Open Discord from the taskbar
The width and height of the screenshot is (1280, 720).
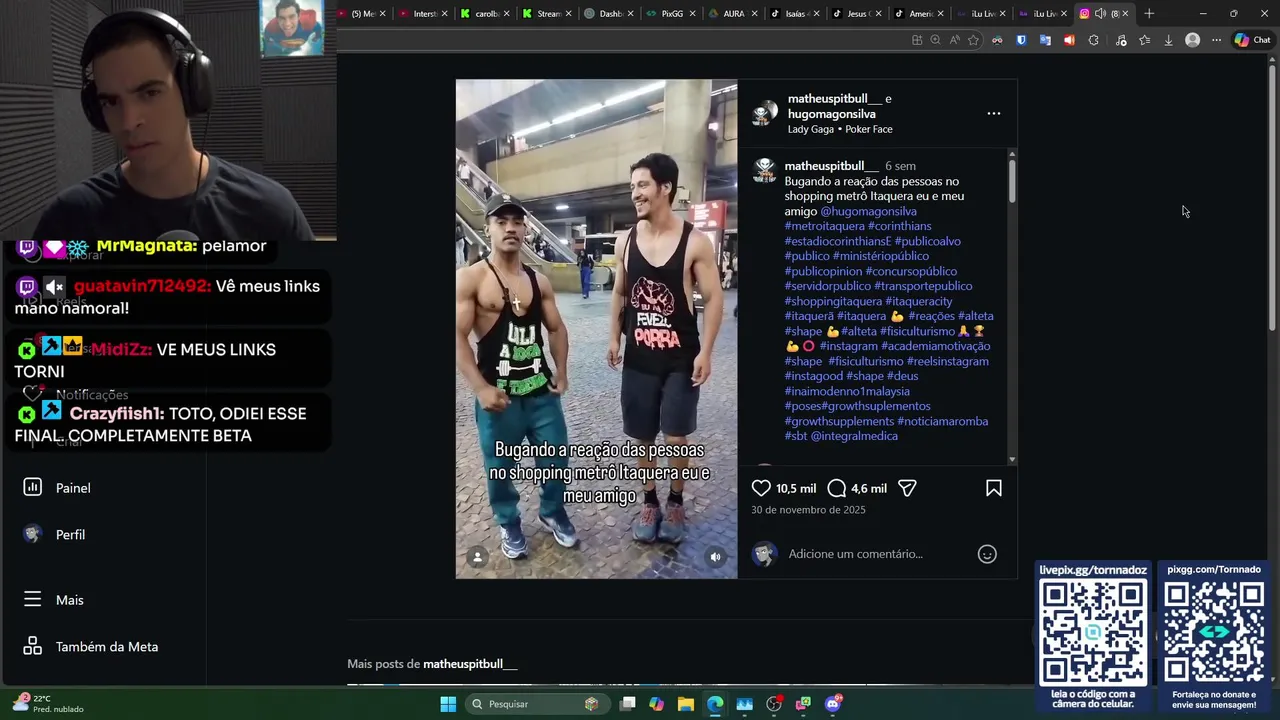click(x=833, y=704)
